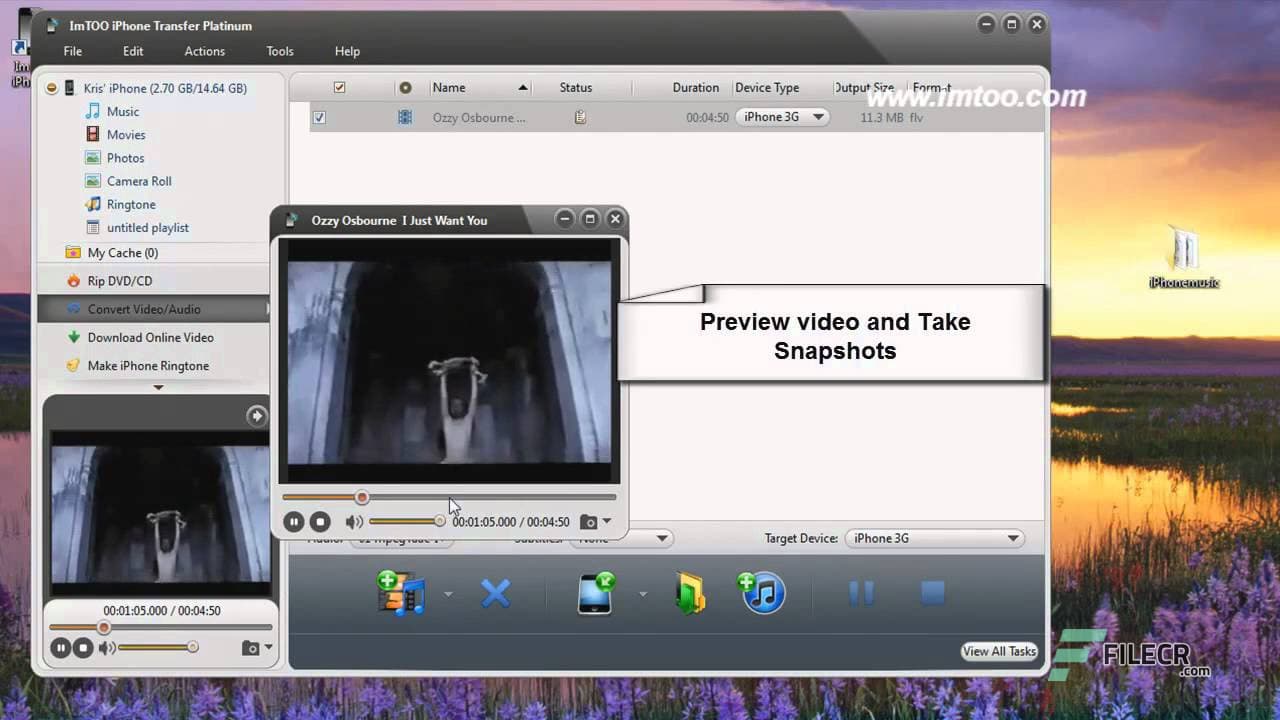The height and width of the screenshot is (720, 1280).
Task: Uncheck the Ozzy Osbourne file checkbox
Action: (319, 117)
